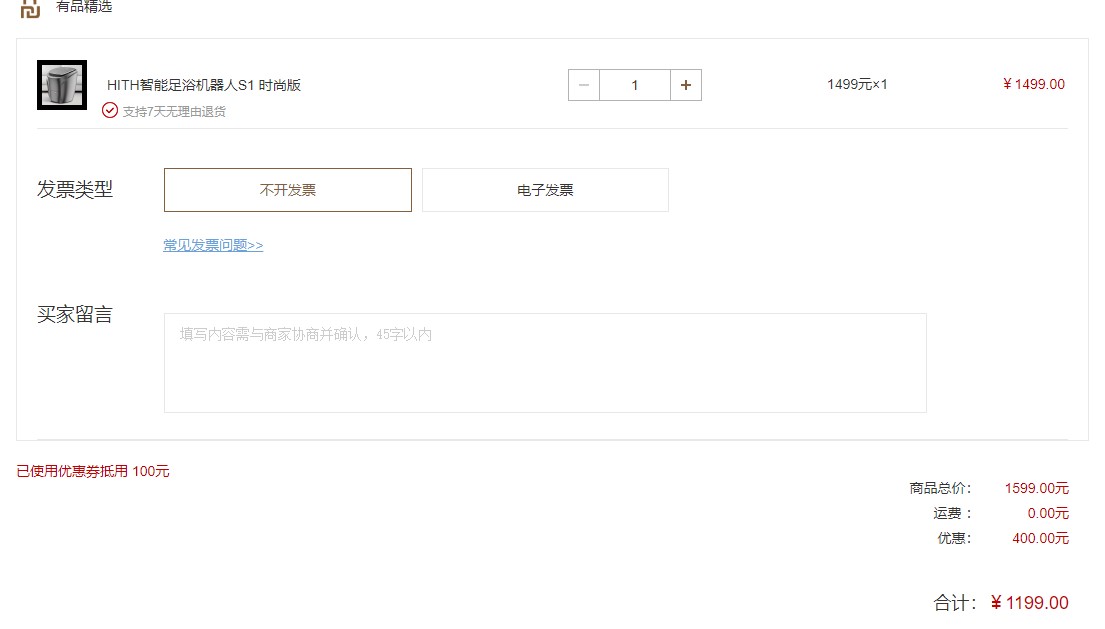Click the 优惠 400.00元 discount value
Screen dimensions: 1105x629
pyautogui.click(x=1041, y=538)
